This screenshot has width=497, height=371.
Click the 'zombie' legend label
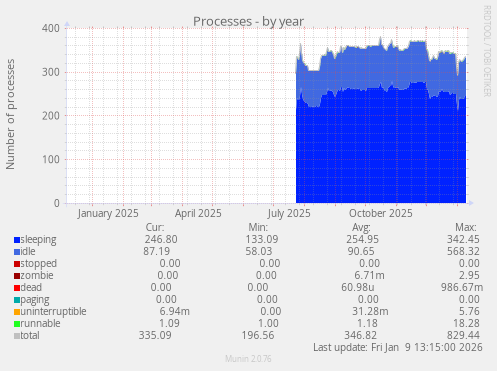(x=37, y=275)
